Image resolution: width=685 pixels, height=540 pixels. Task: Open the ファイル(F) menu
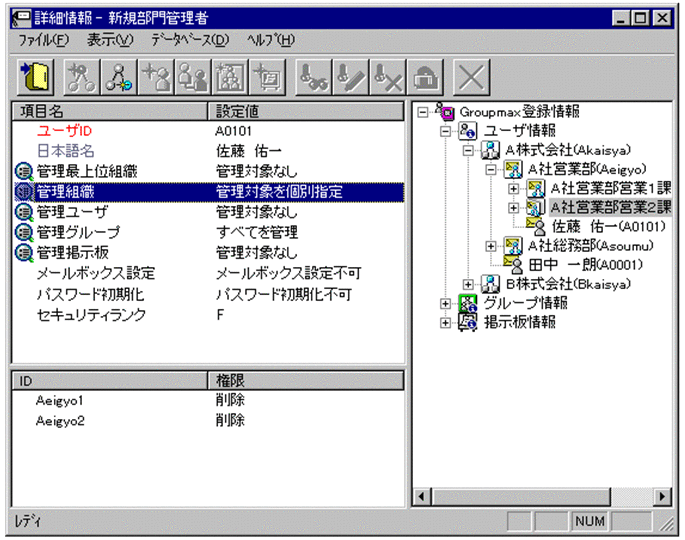pos(43,40)
